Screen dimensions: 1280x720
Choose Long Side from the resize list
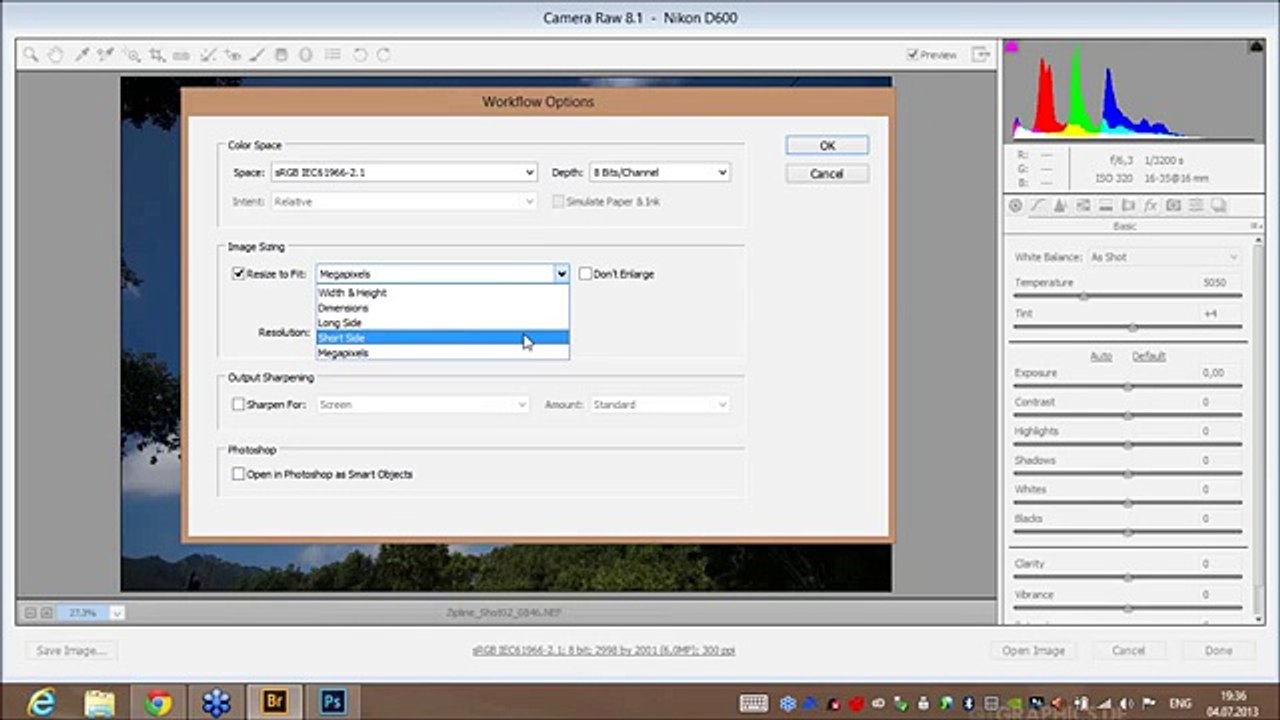[x=443, y=323]
